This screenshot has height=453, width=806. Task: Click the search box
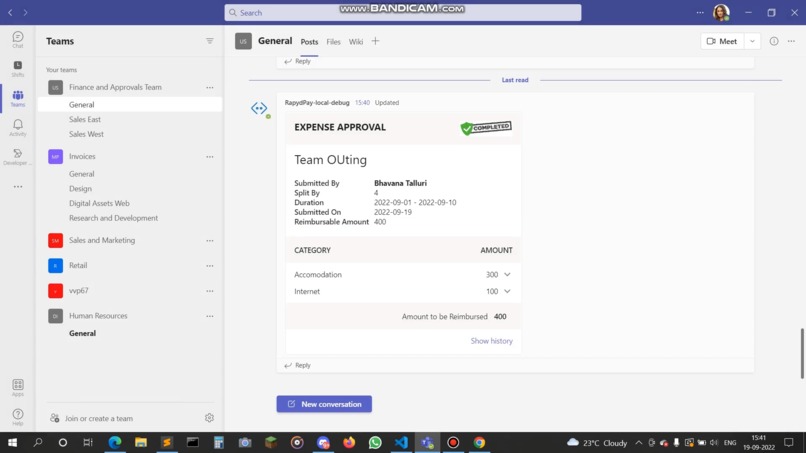402,12
